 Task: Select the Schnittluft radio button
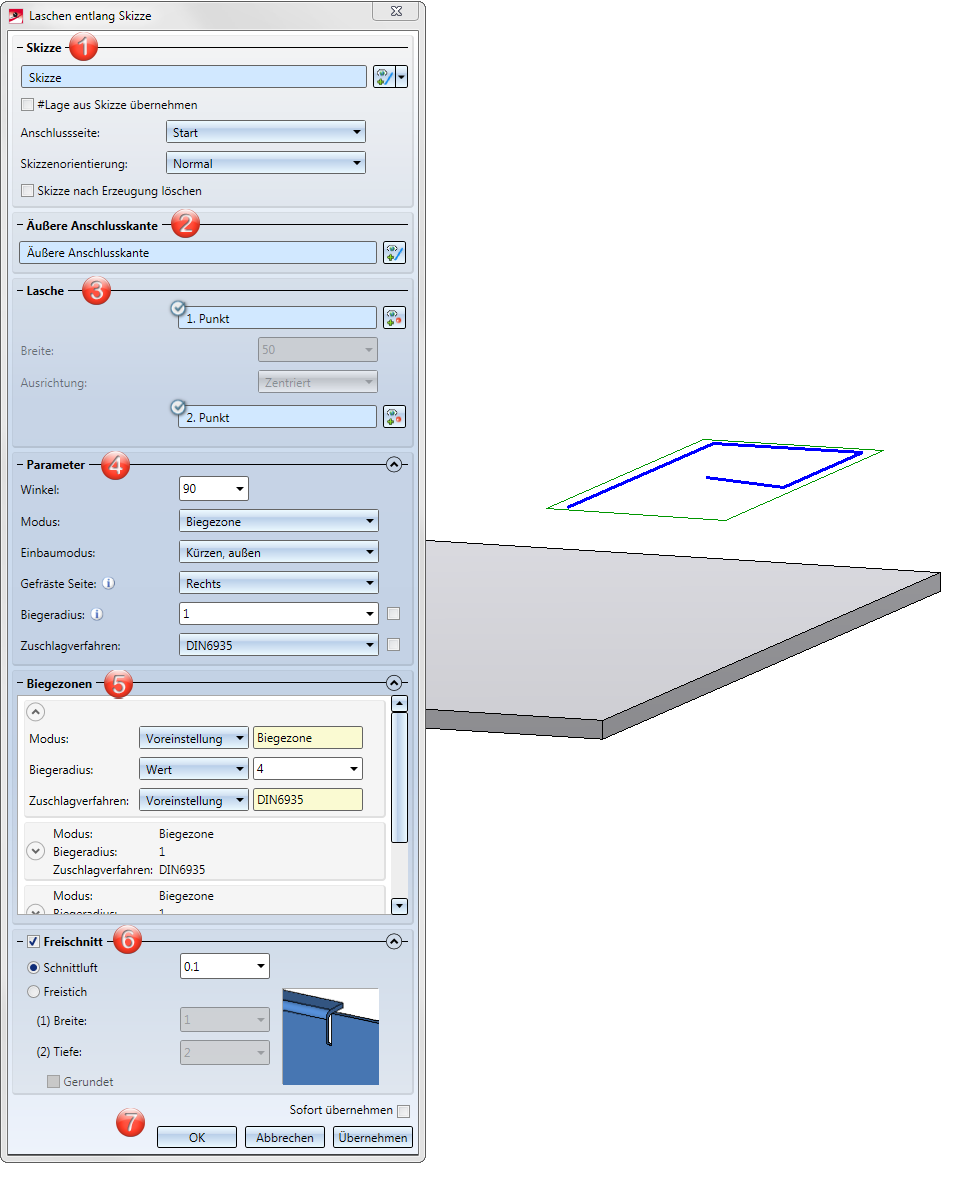click(x=33, y=968)
